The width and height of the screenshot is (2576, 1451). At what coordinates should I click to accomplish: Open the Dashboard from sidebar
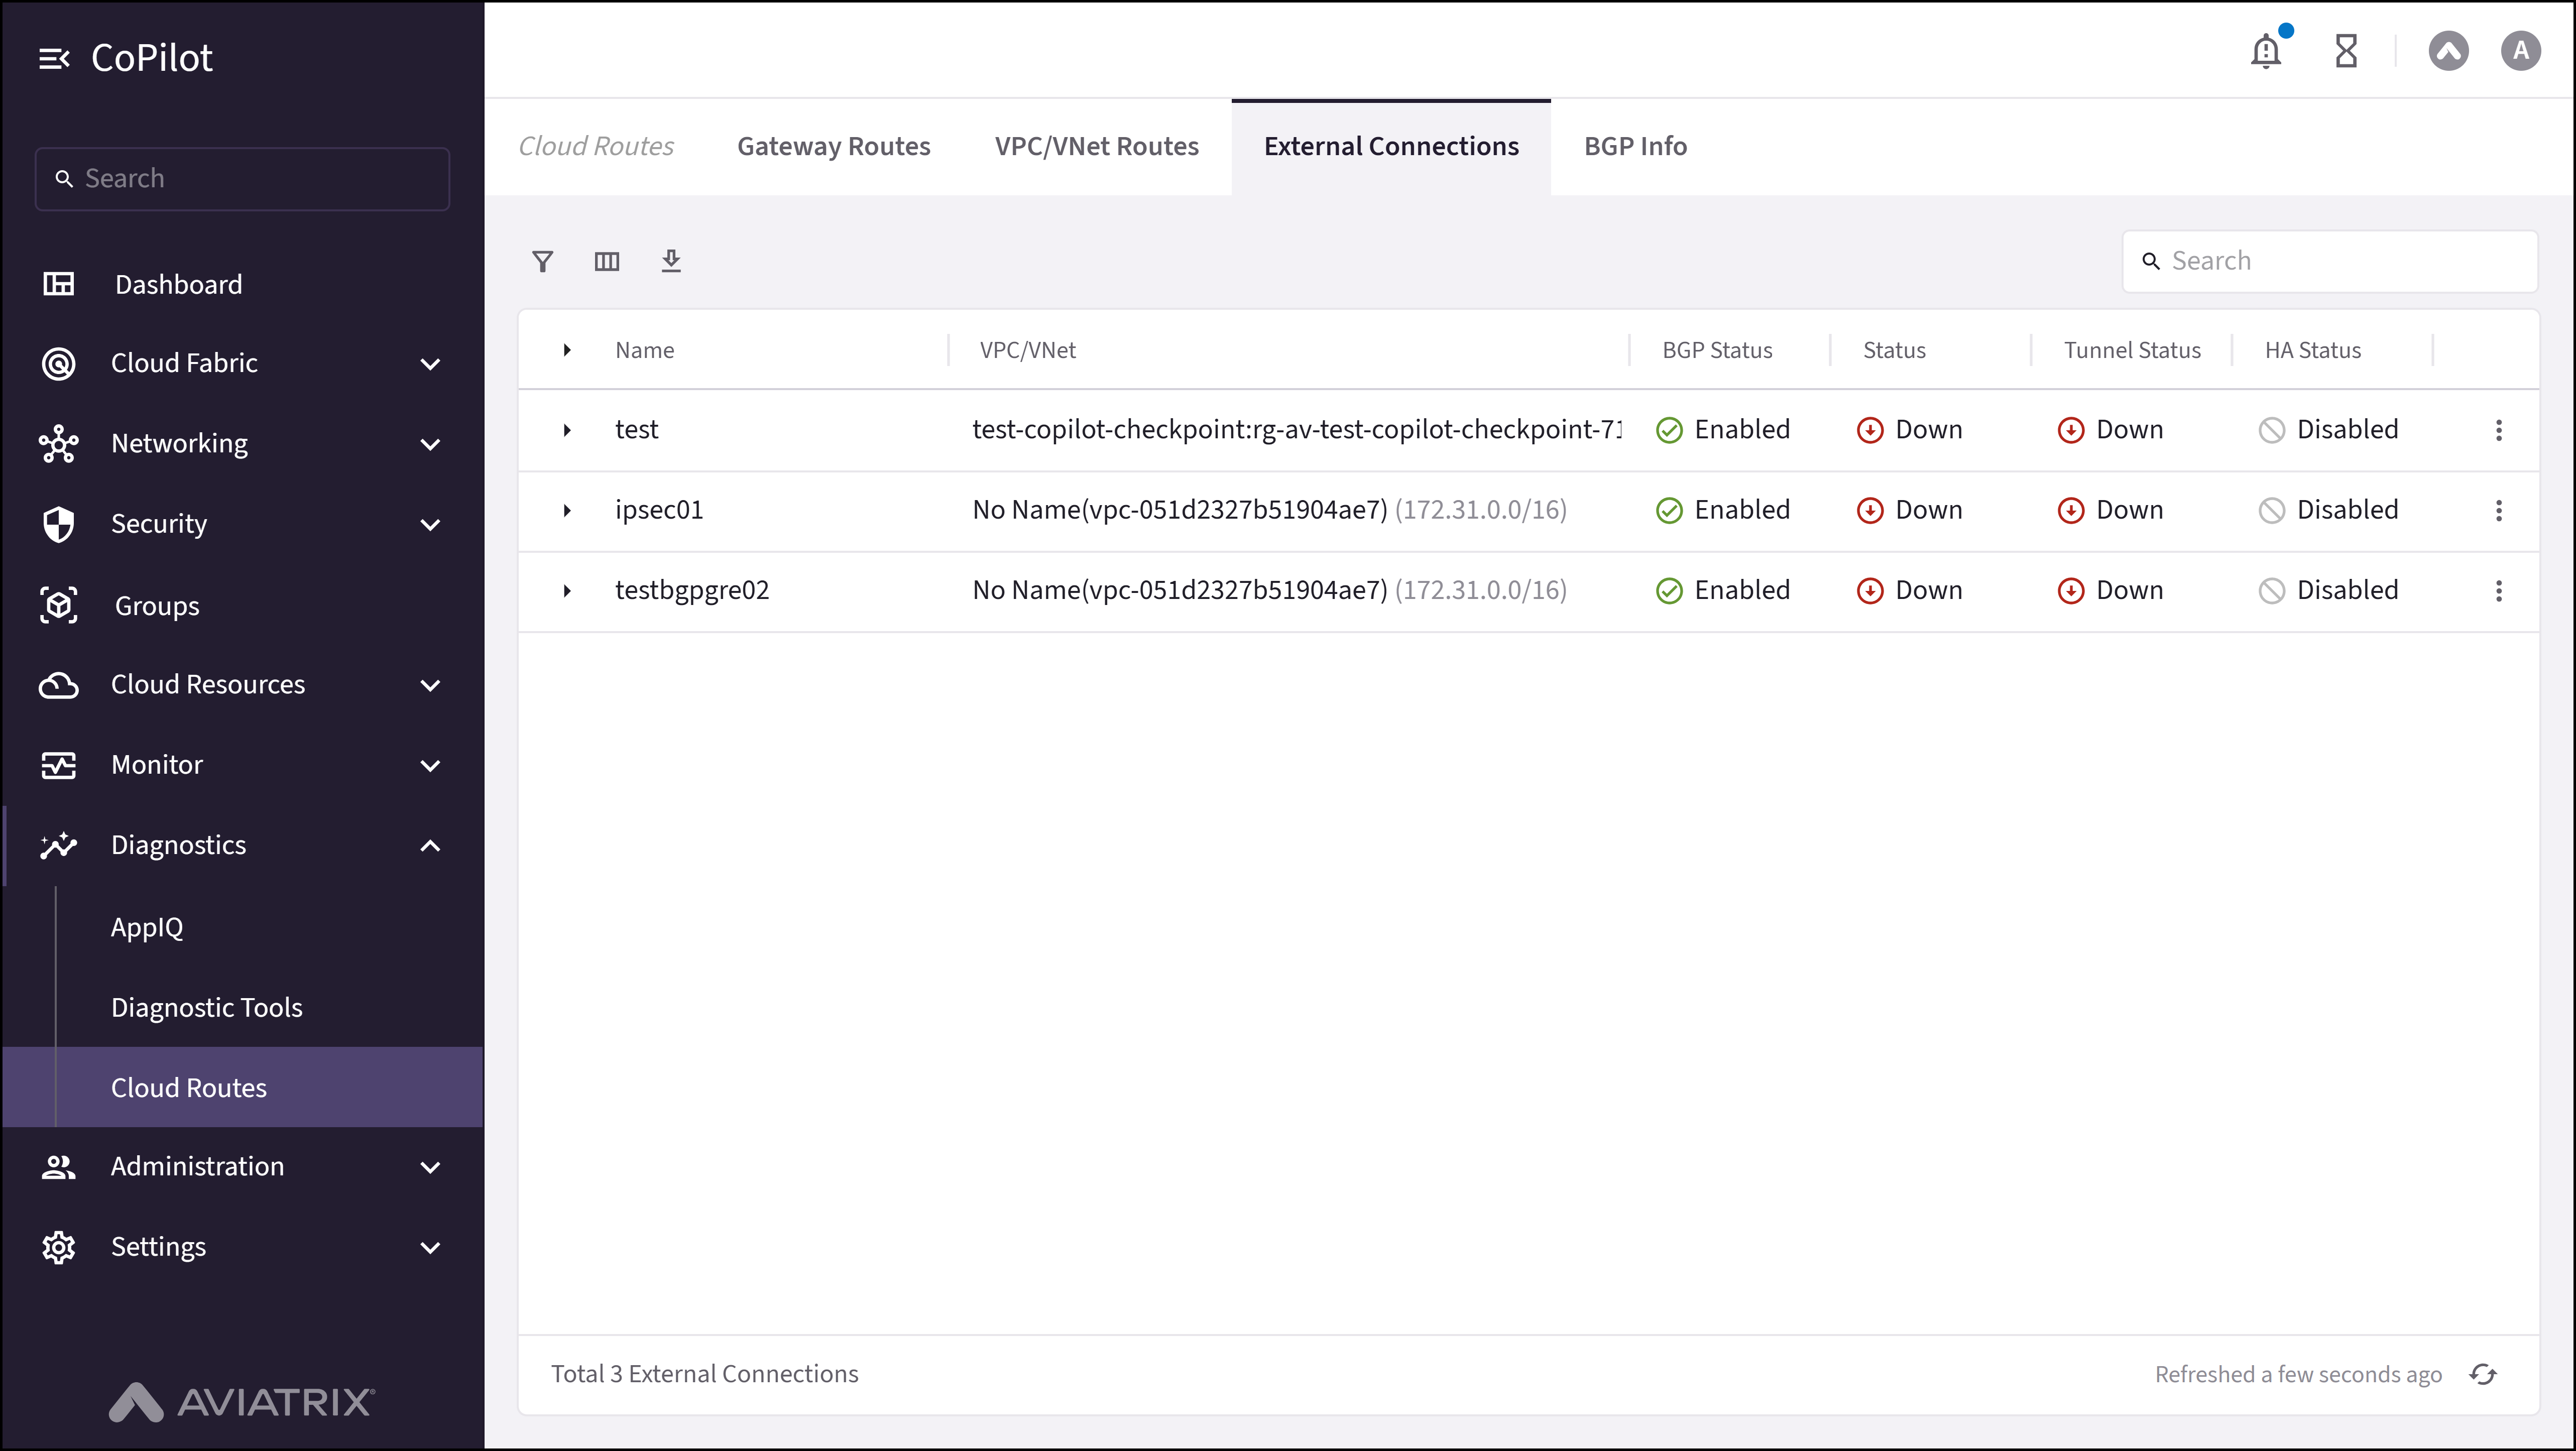[x=178, y=284]
